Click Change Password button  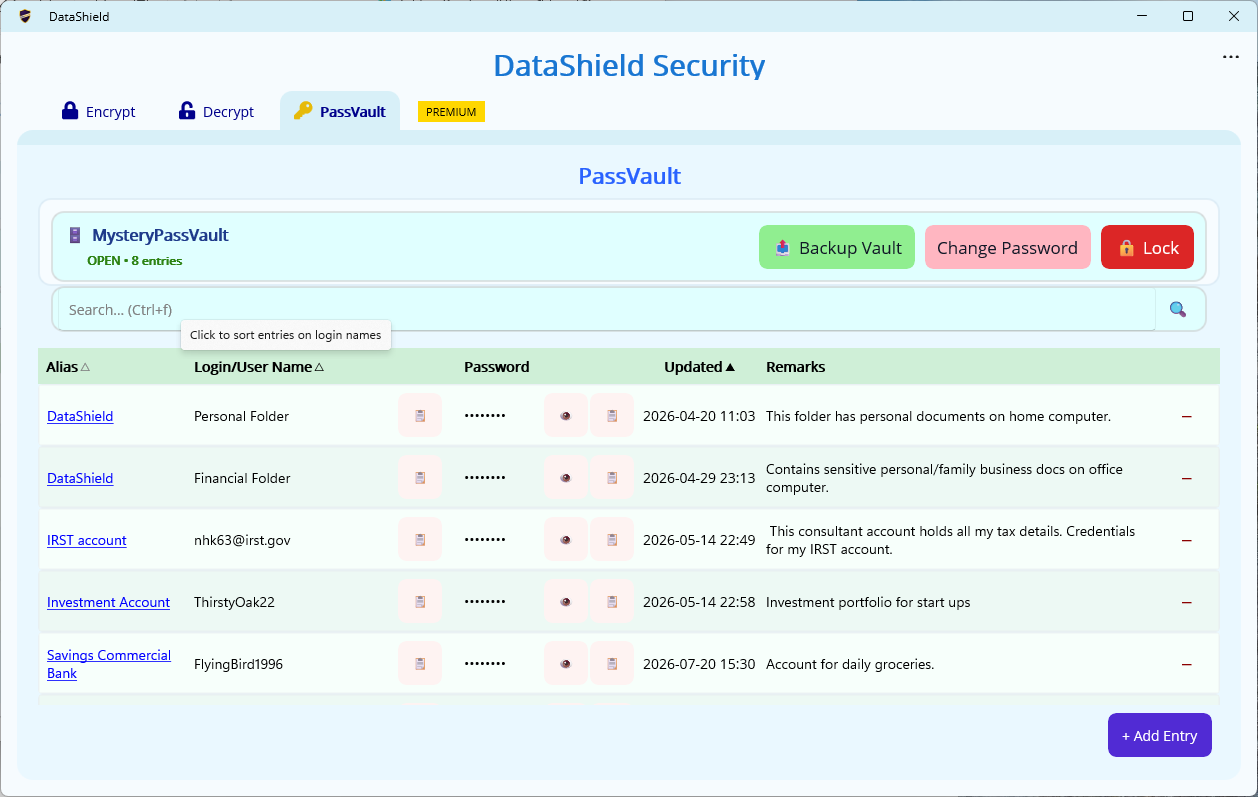pyautogui.click(x=1007, y=247)
